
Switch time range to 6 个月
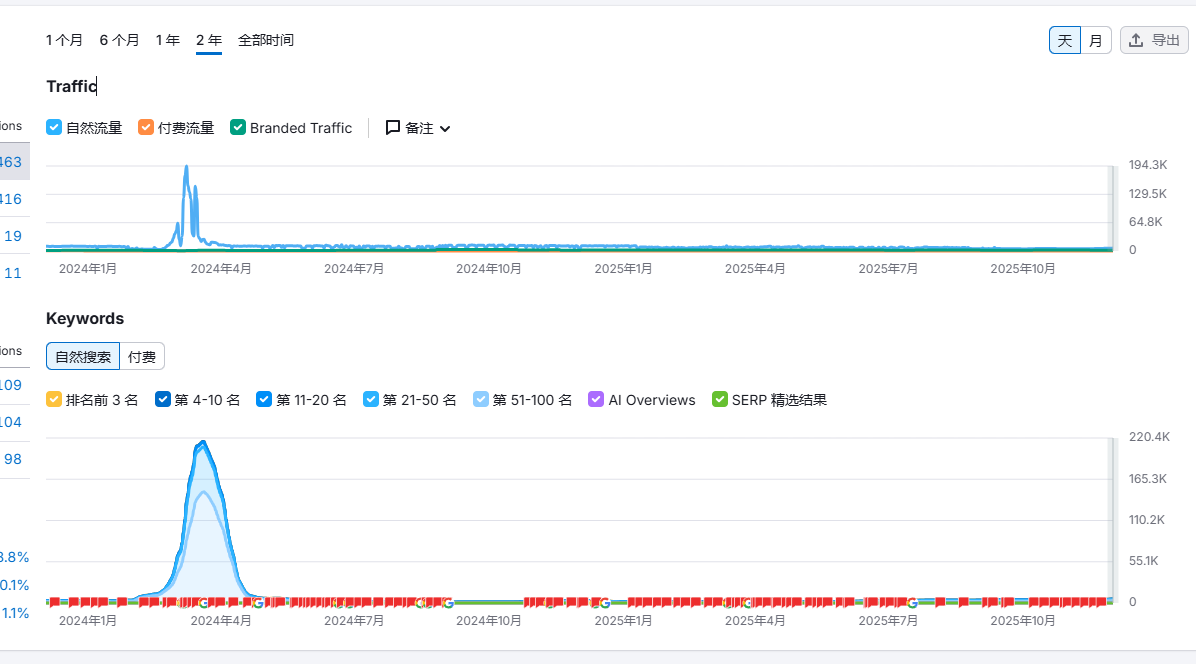point(119,40)
